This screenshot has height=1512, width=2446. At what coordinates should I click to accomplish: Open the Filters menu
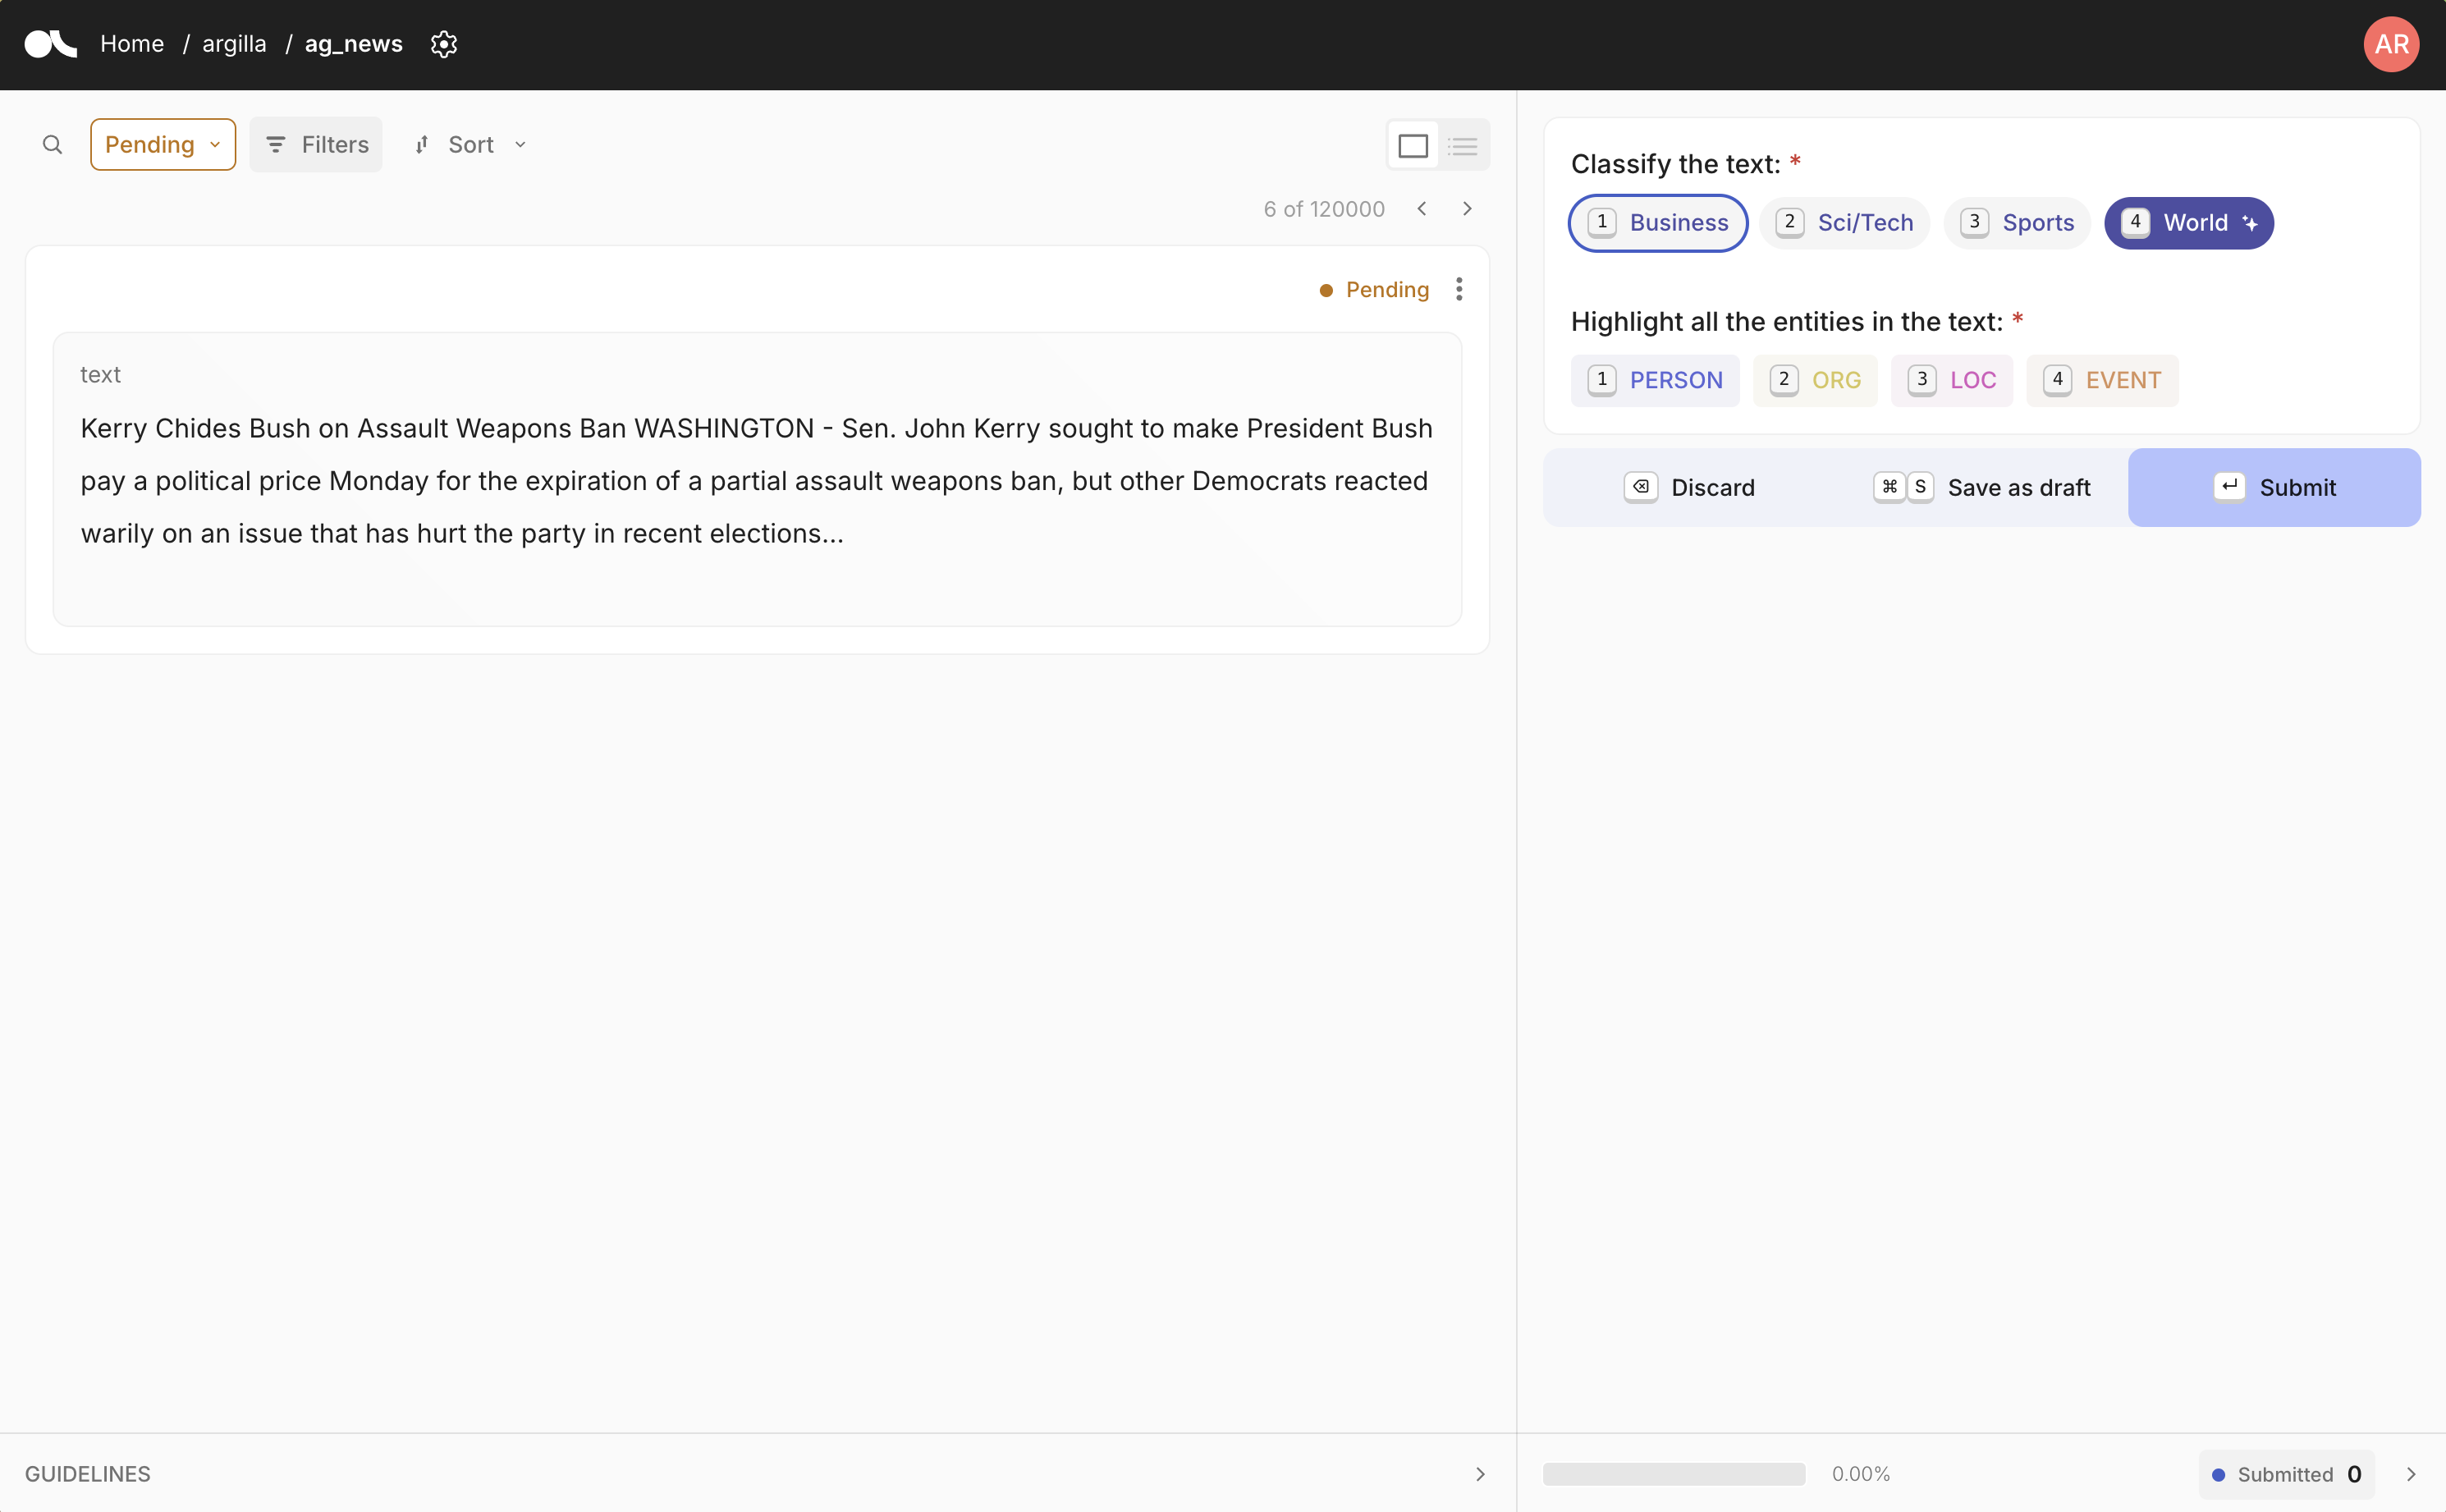pos(315,144)
